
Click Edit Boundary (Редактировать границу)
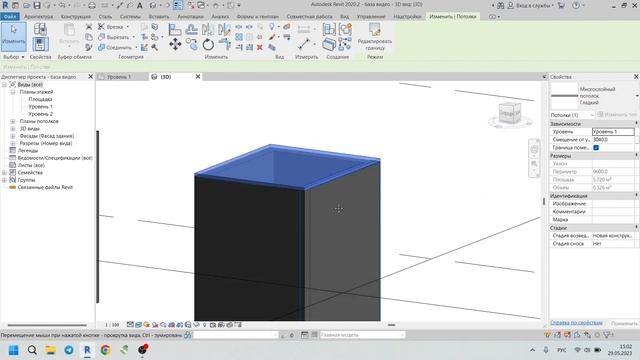coord(374,36)
